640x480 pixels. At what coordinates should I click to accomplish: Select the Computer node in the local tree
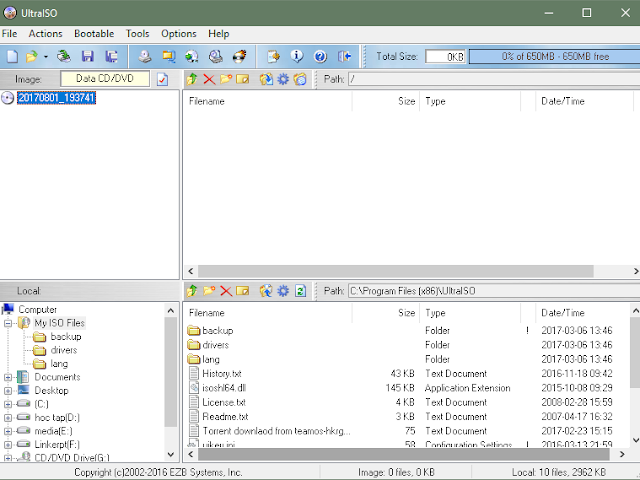point(38,310)
